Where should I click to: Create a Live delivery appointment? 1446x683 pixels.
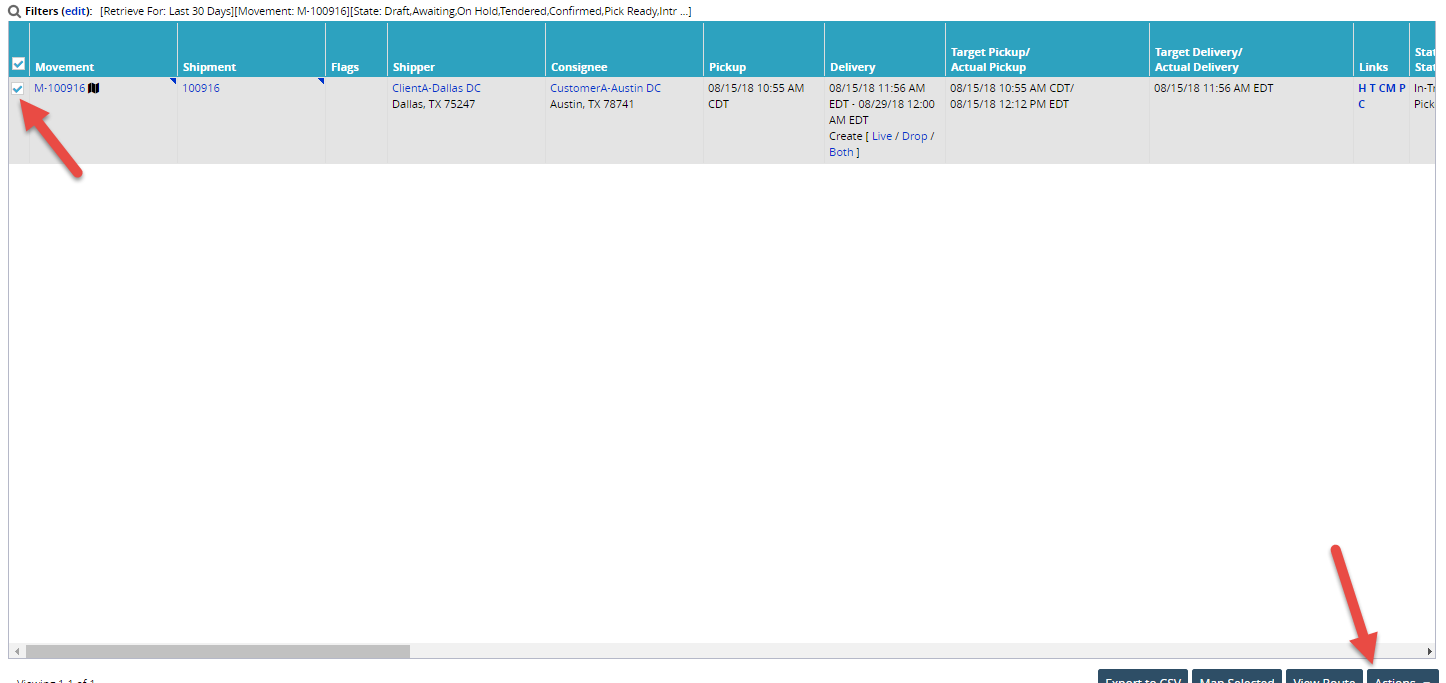[x=882, y=136]
